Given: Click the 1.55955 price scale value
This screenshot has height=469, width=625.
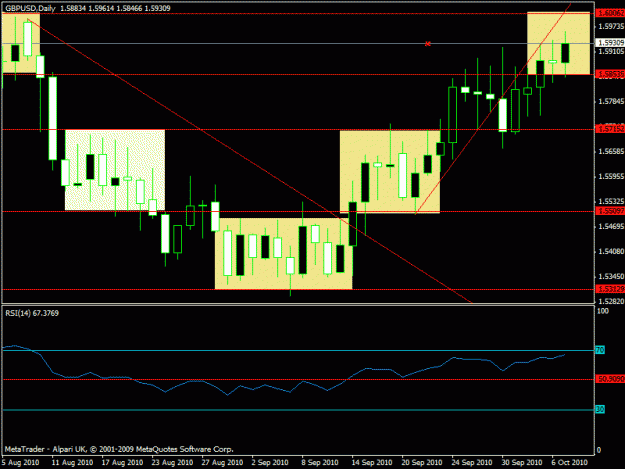Looking at the screenshot, I should (611, 176).
